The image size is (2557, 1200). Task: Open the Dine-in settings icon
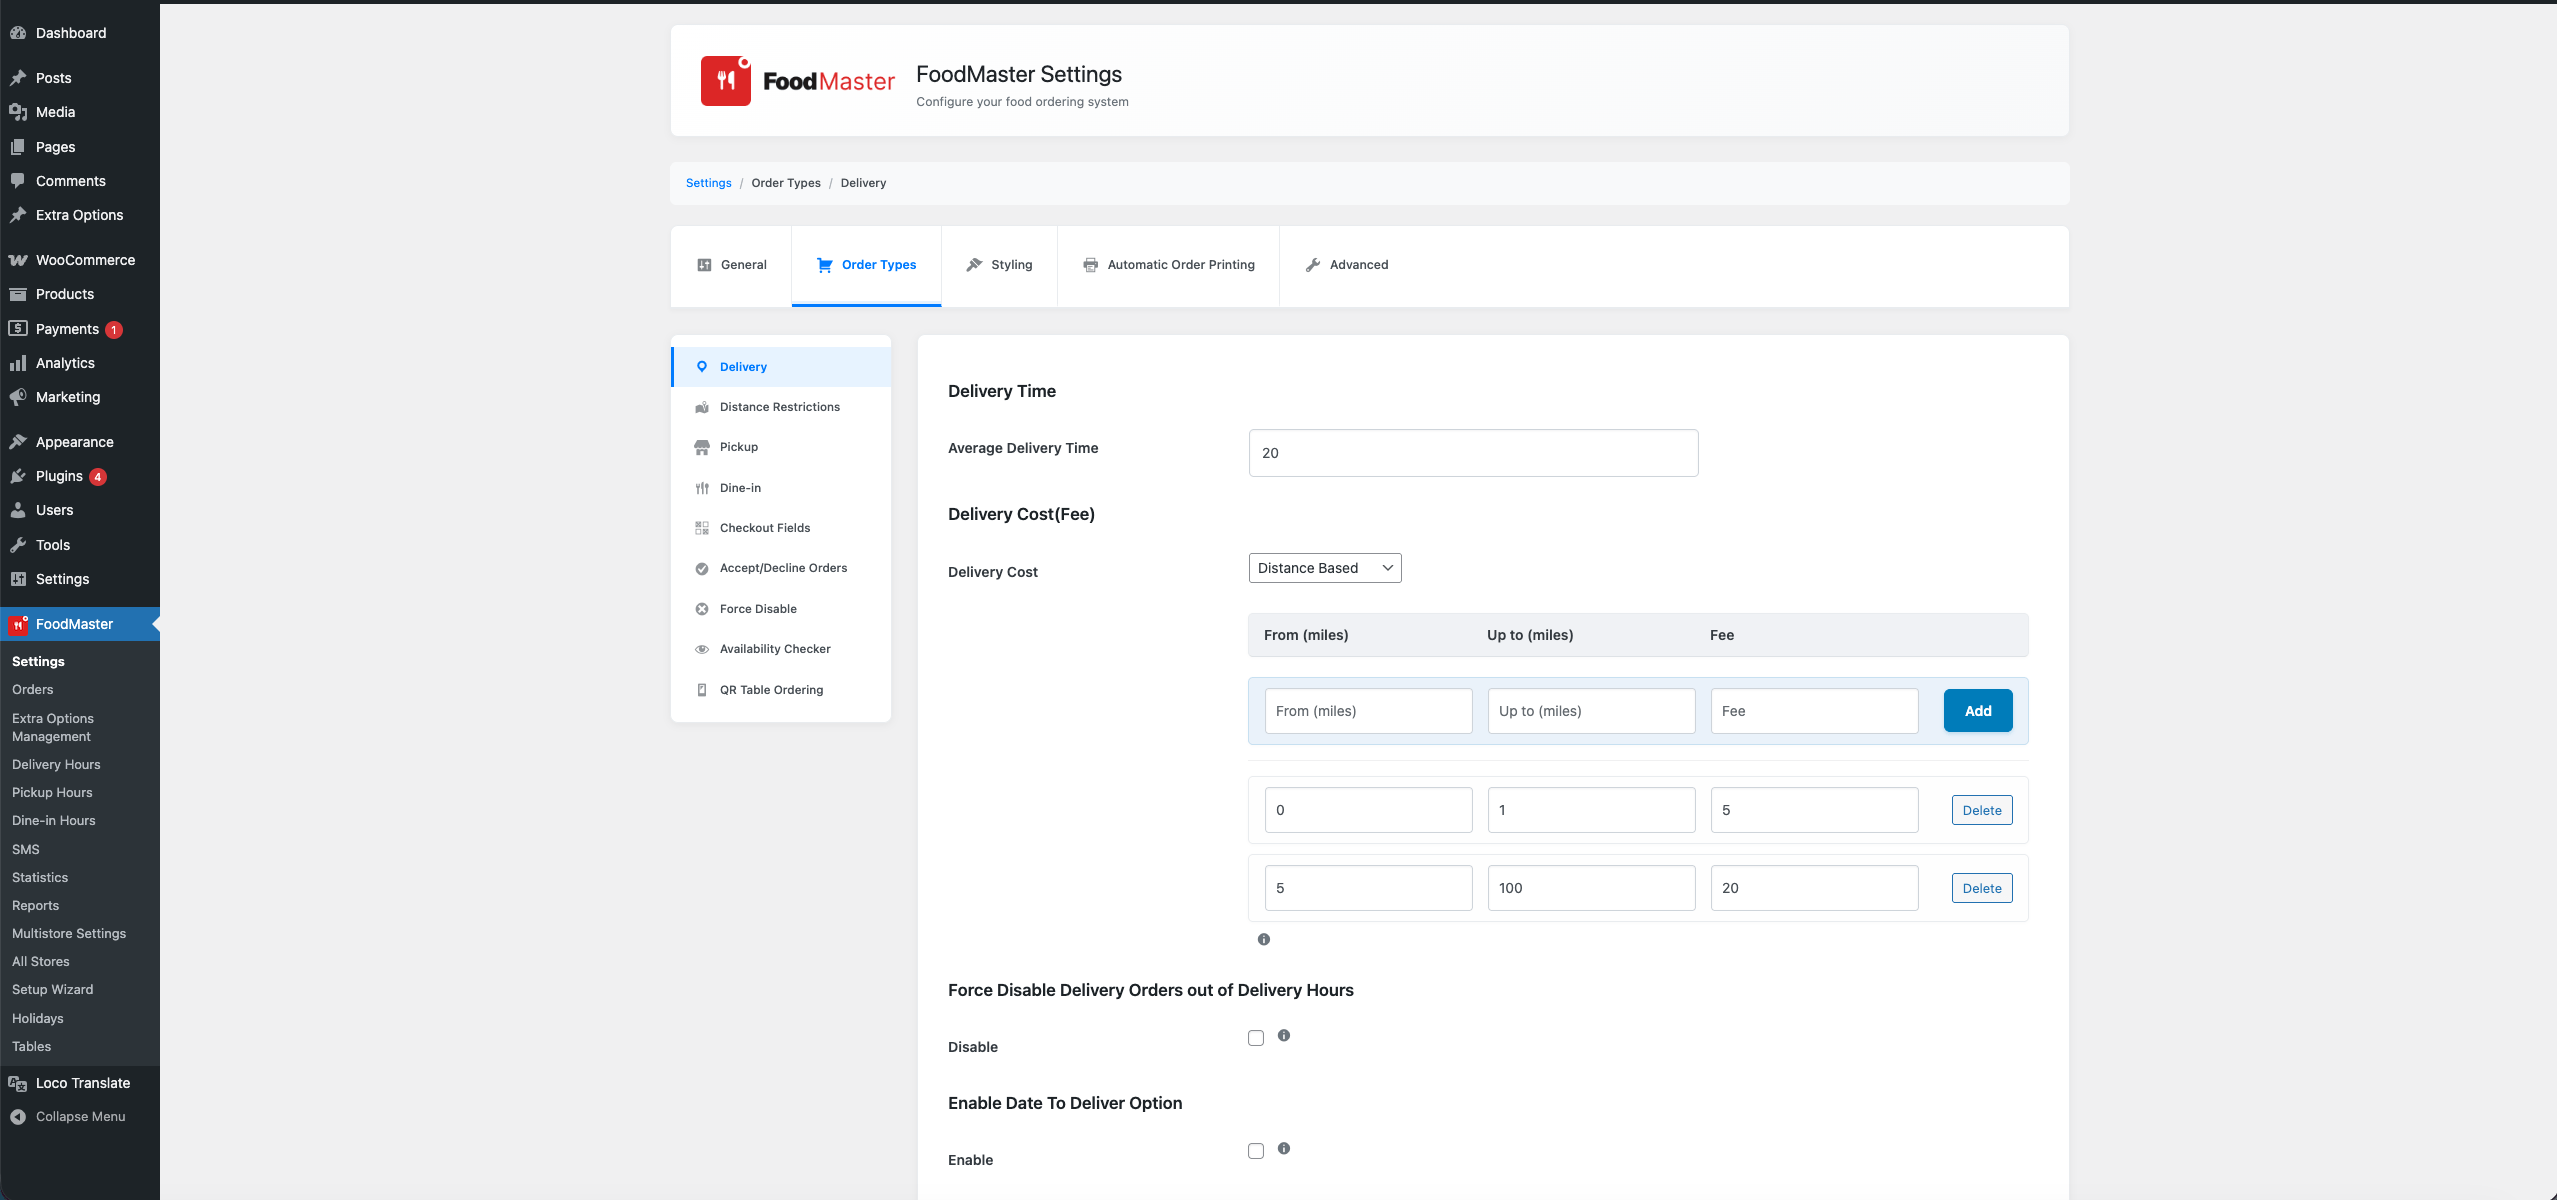click(x=703, y=488)
